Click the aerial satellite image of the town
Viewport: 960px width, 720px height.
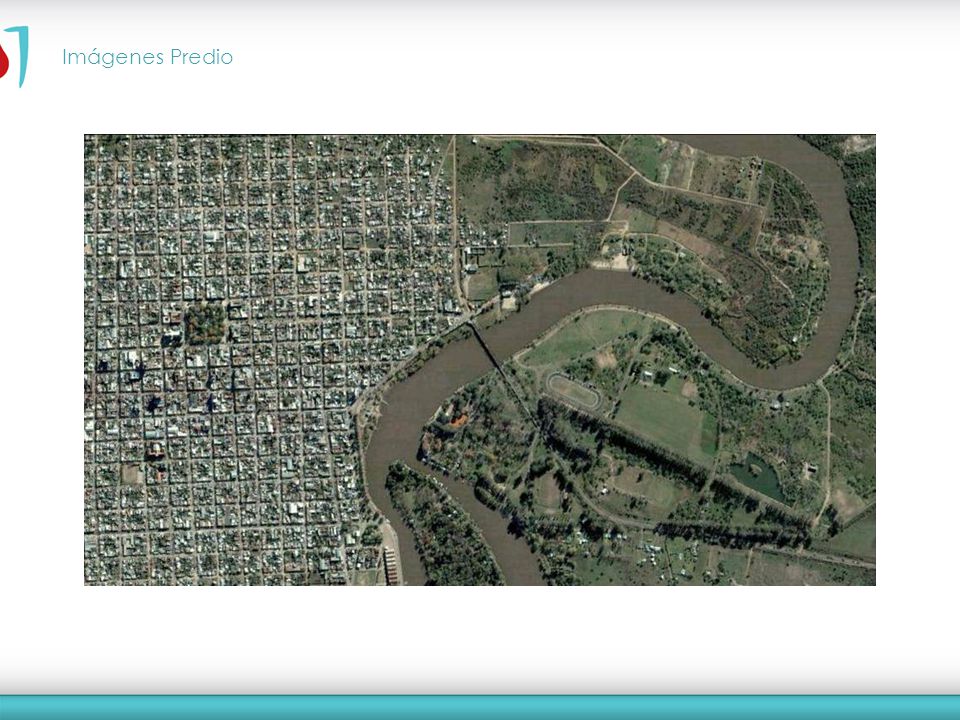(x=479, y=360)
